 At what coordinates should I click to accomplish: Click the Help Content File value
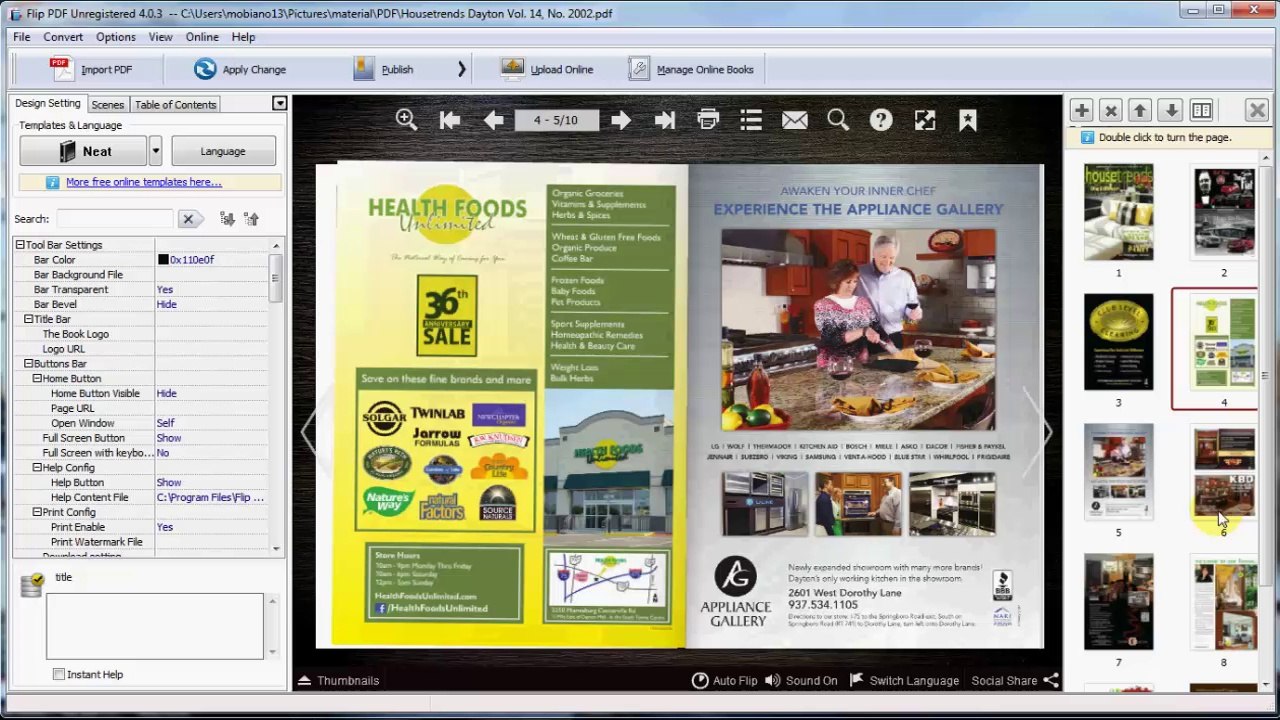point(211,497)
